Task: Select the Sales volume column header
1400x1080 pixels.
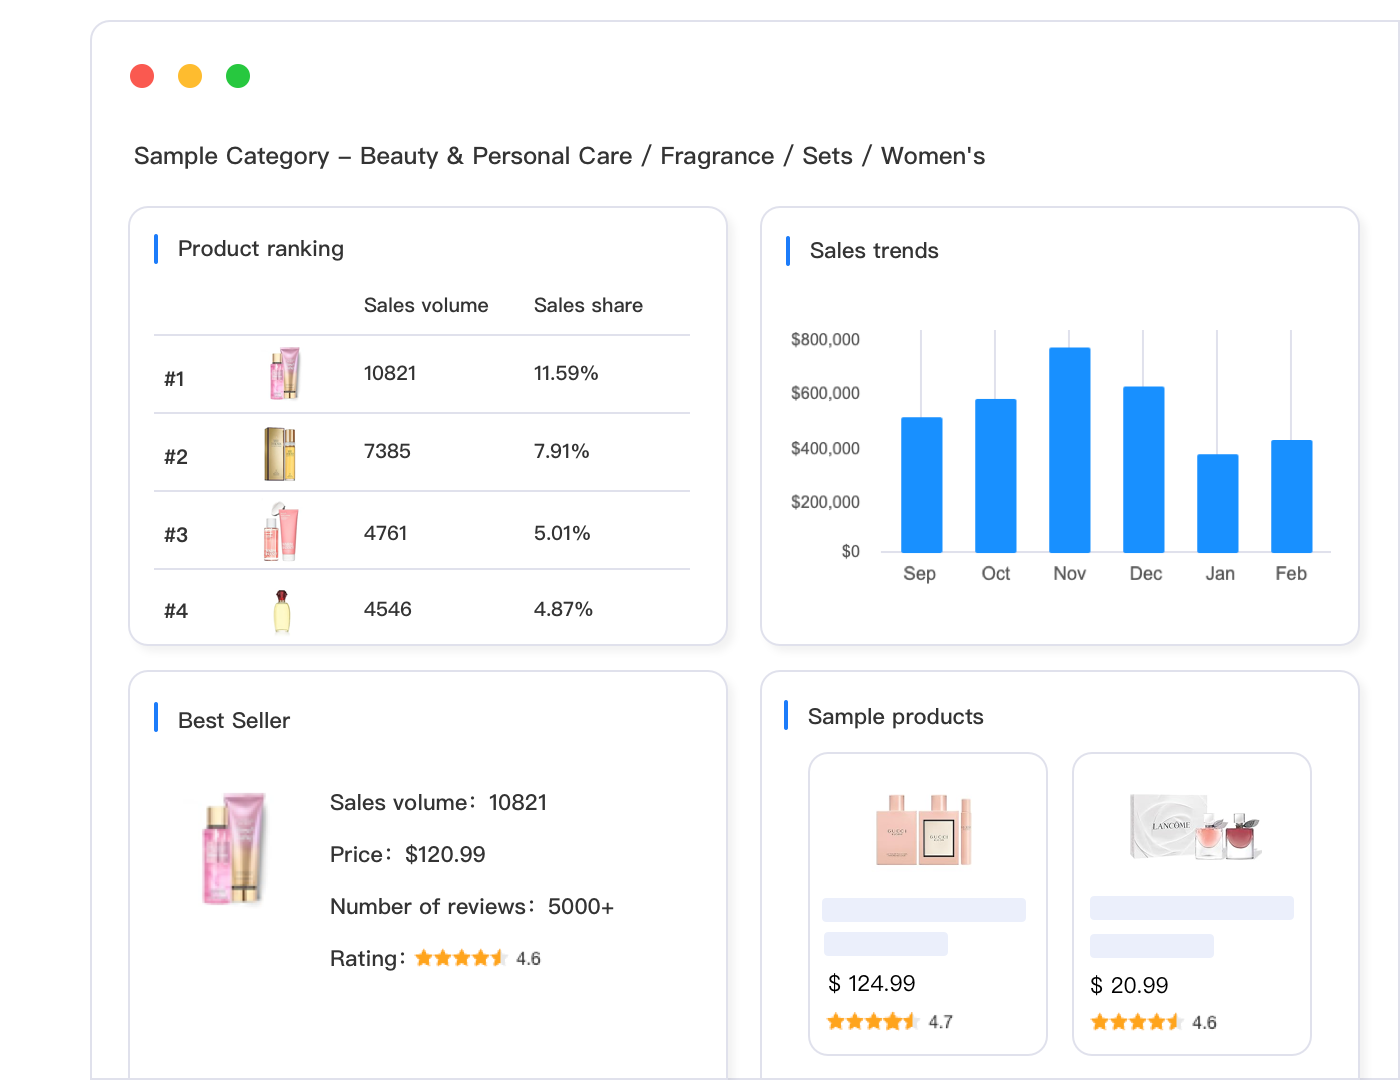Action: pos(426,305)
